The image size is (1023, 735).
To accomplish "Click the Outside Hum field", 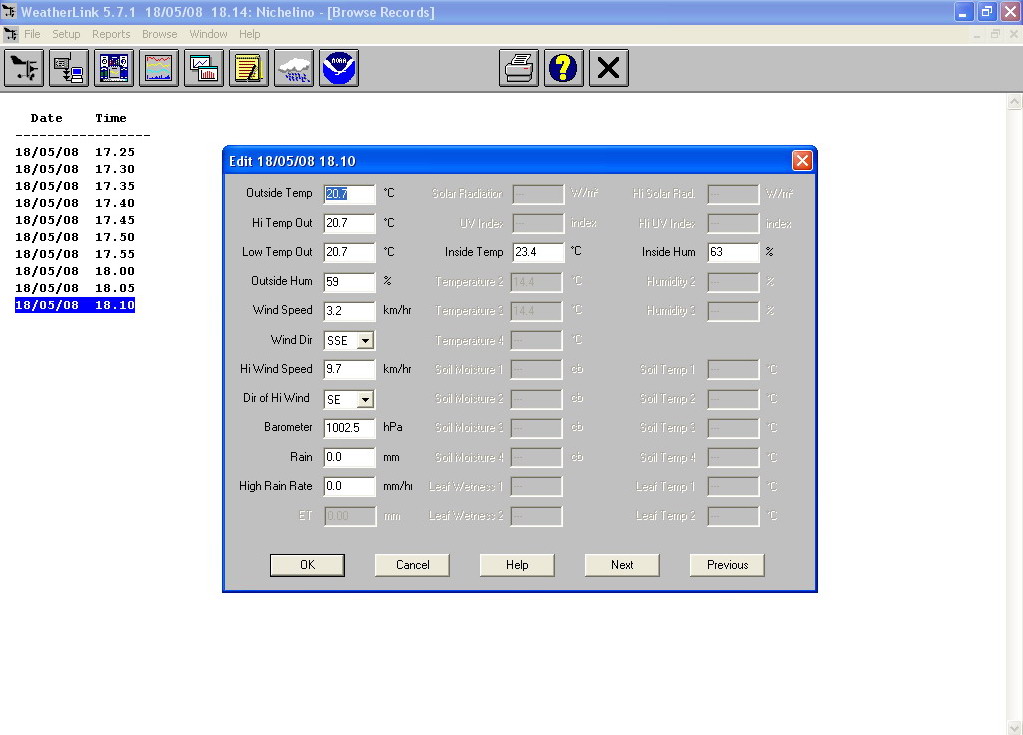I will coord(350,282).
